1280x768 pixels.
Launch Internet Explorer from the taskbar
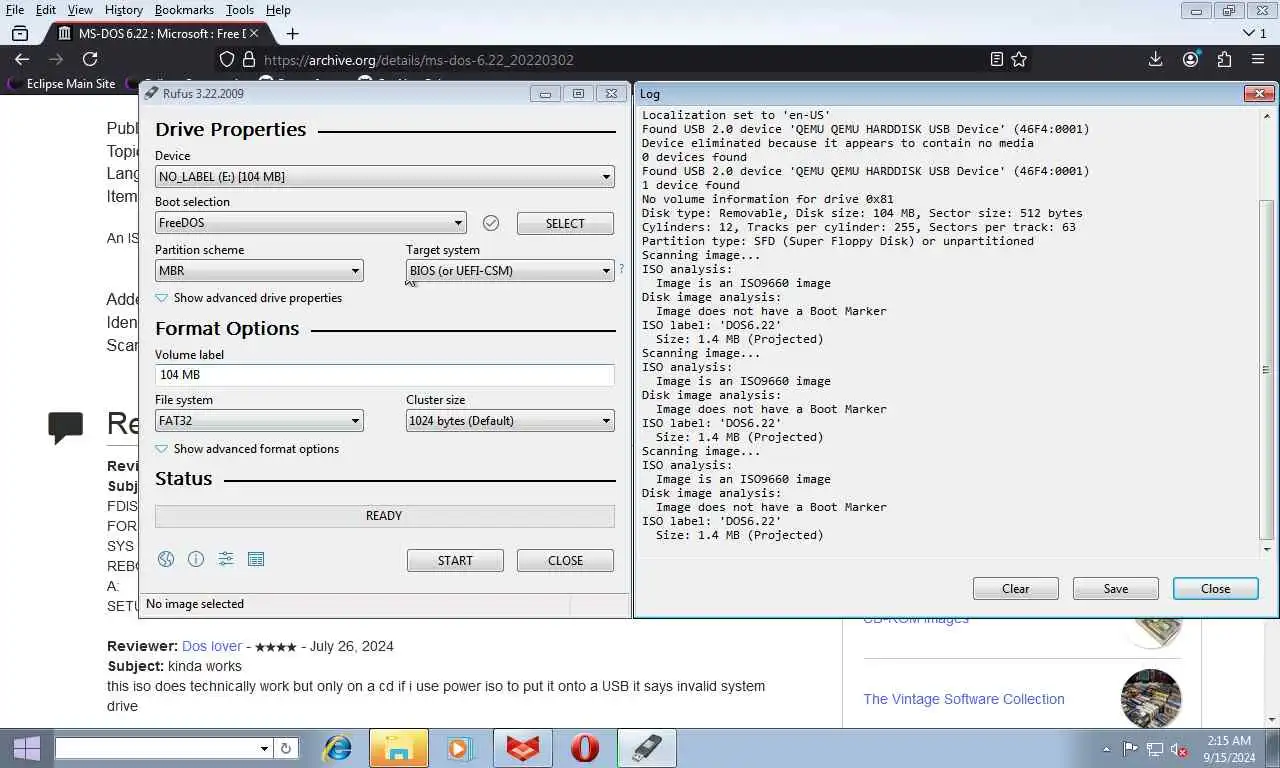click(337, 748)
